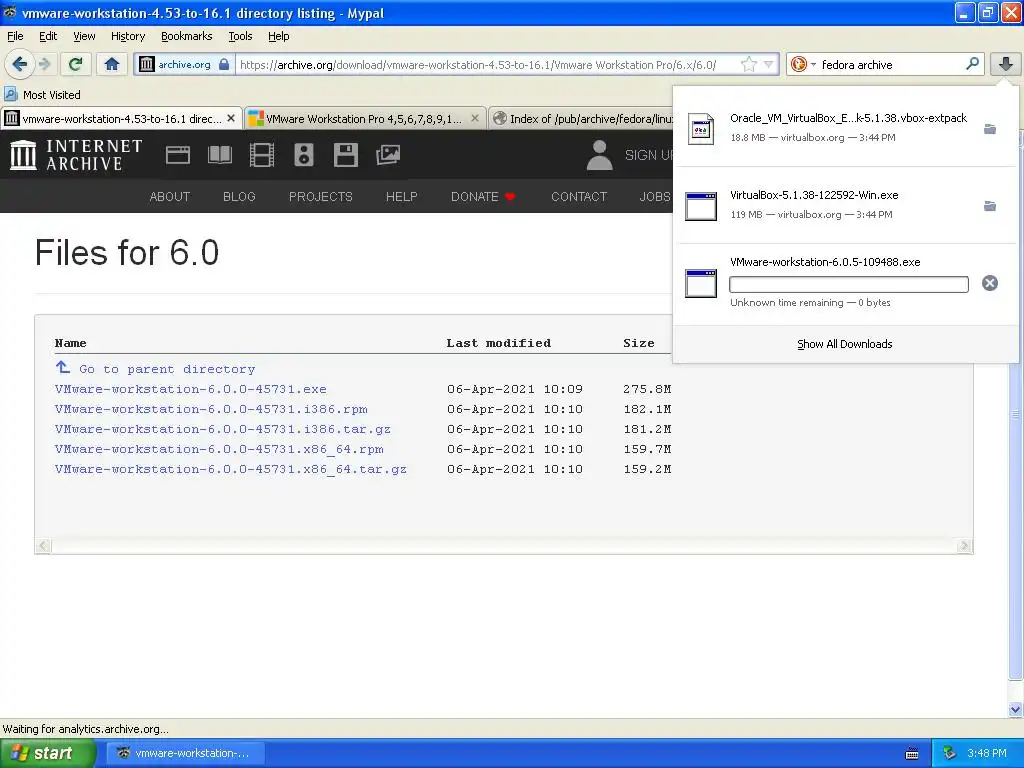Click the Forward arrow button
Image resolution: width=1024 pixels, height=768 pixels.
click(44, 64)
